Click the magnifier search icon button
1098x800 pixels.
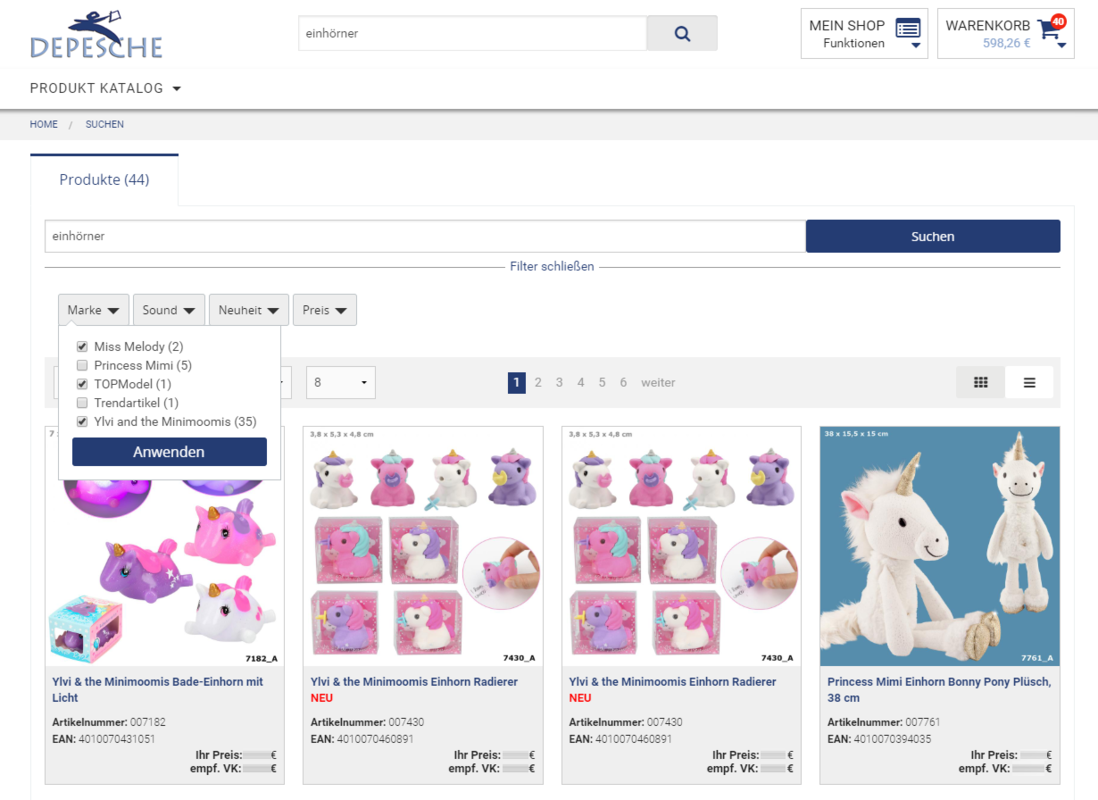[x=682, y=34]
